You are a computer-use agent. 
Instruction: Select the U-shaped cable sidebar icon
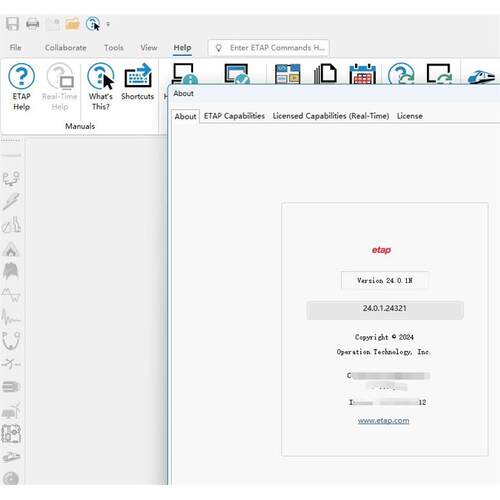tap(11, 340)
